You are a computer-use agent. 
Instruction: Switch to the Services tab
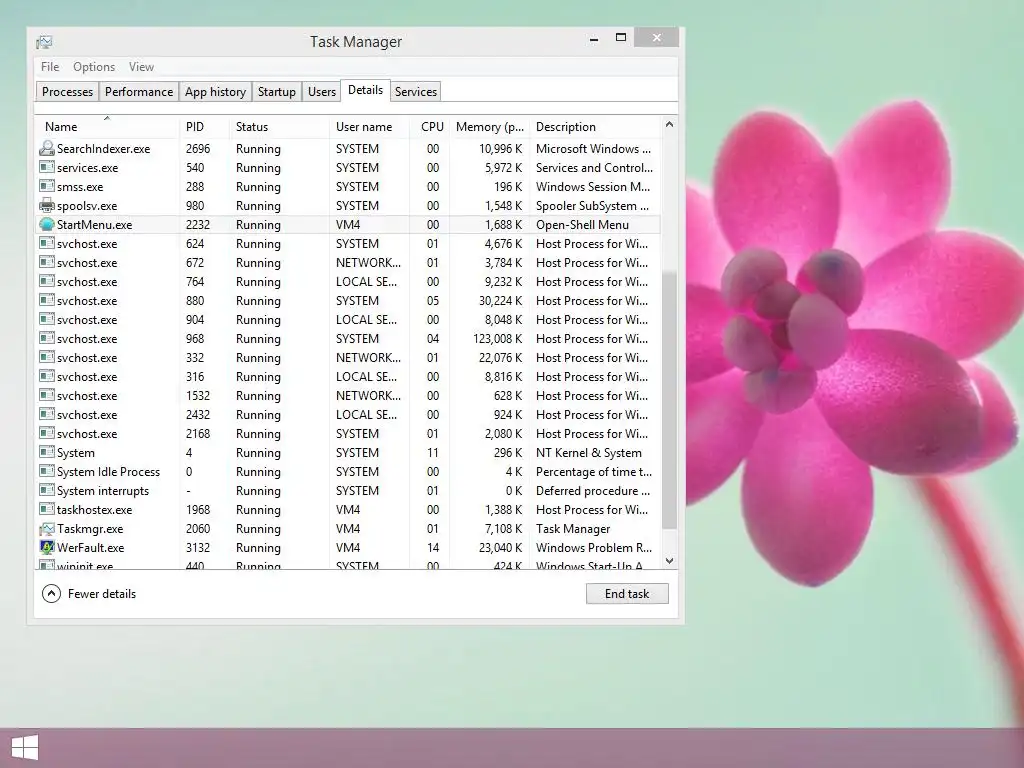415,91
